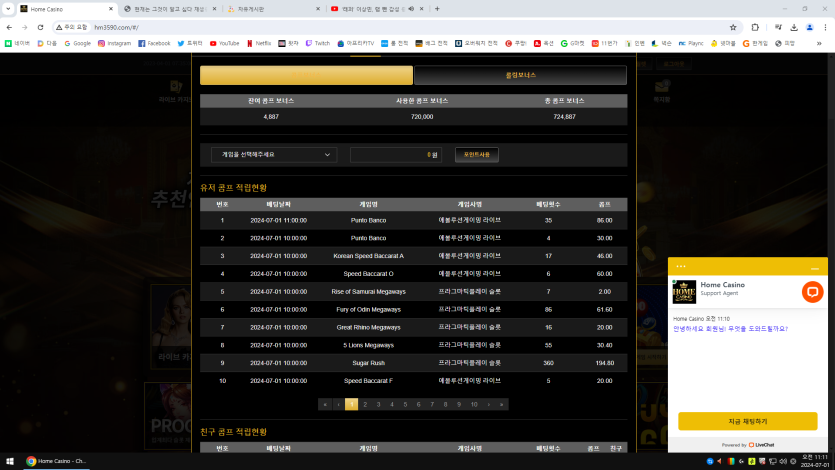Click the address bar URL hm3590.com

point(116,27)
